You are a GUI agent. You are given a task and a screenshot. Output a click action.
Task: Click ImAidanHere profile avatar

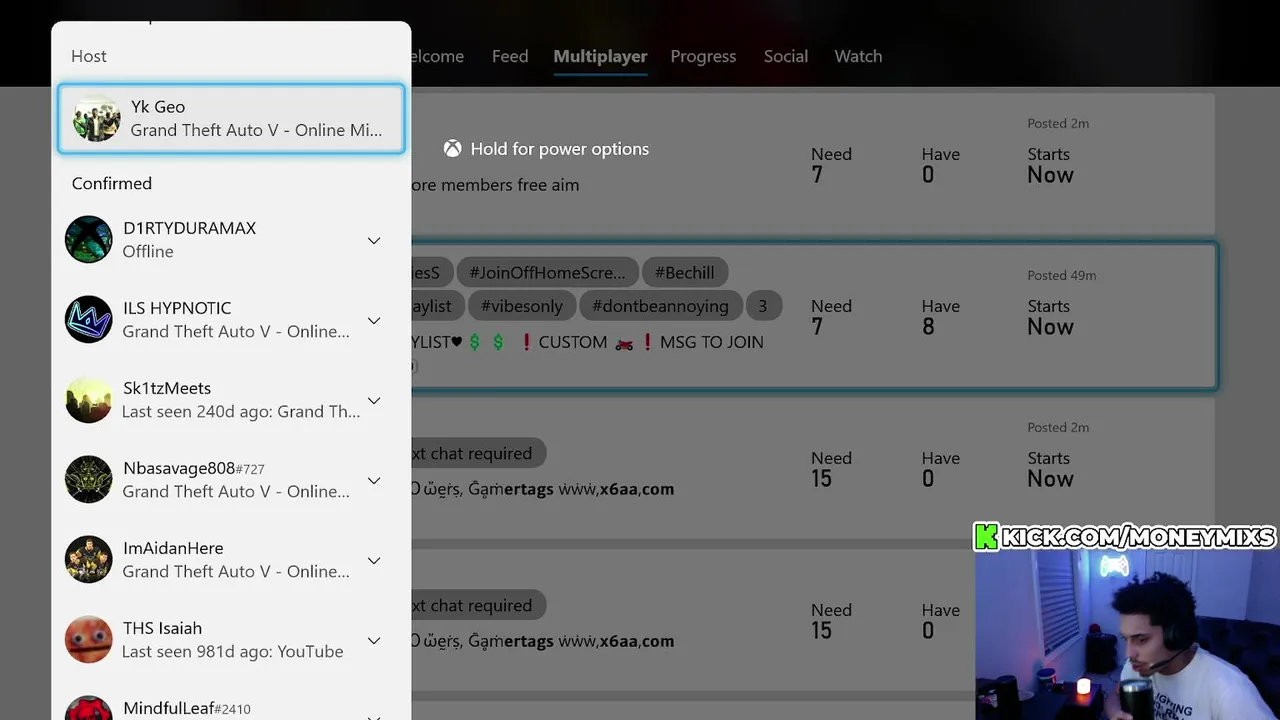89,560
